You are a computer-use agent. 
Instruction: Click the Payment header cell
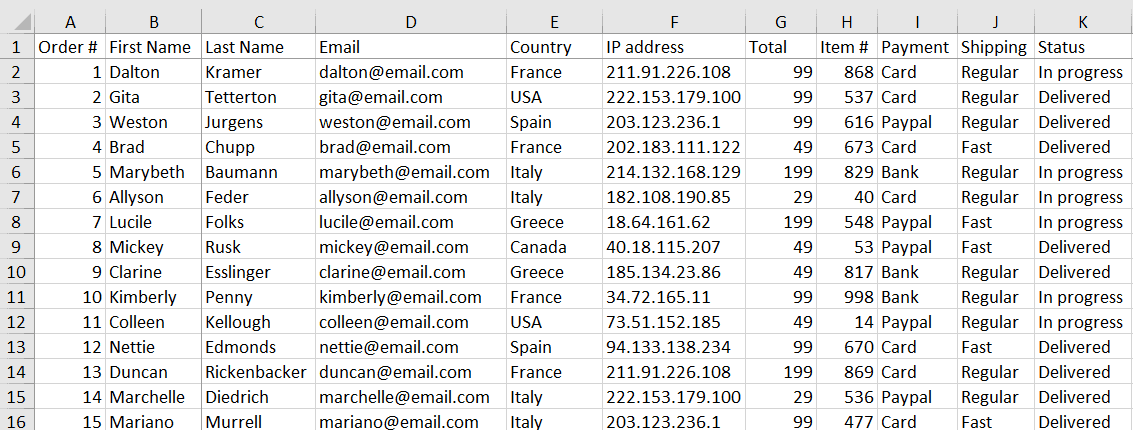917,47
